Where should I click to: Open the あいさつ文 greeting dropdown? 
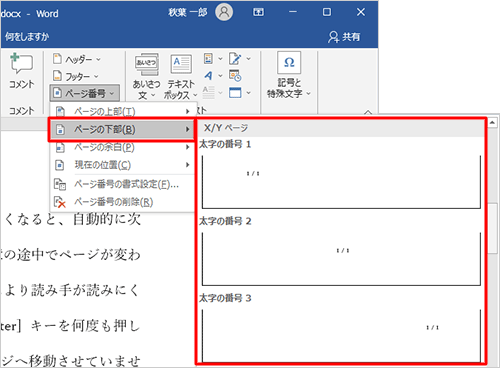pyautogui.click(x=146, y=77)
